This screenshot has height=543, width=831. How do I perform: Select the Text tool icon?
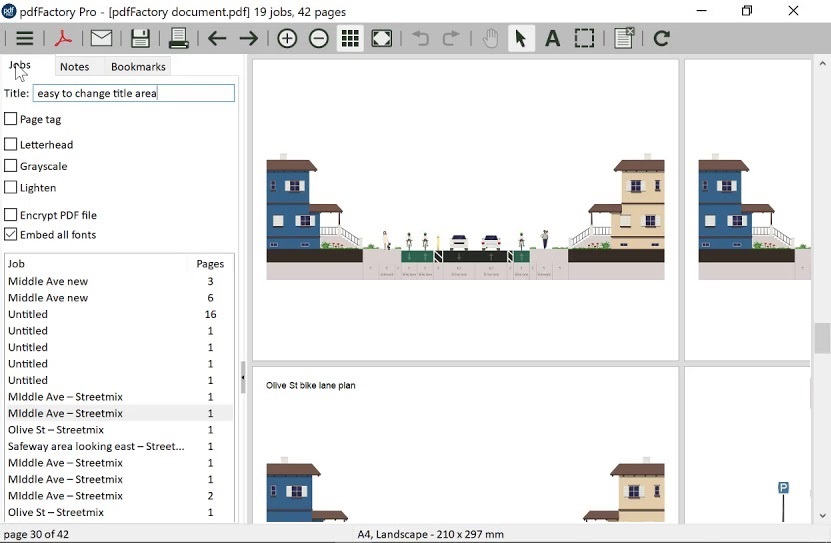pyautogui.click(x=552, y=39)
